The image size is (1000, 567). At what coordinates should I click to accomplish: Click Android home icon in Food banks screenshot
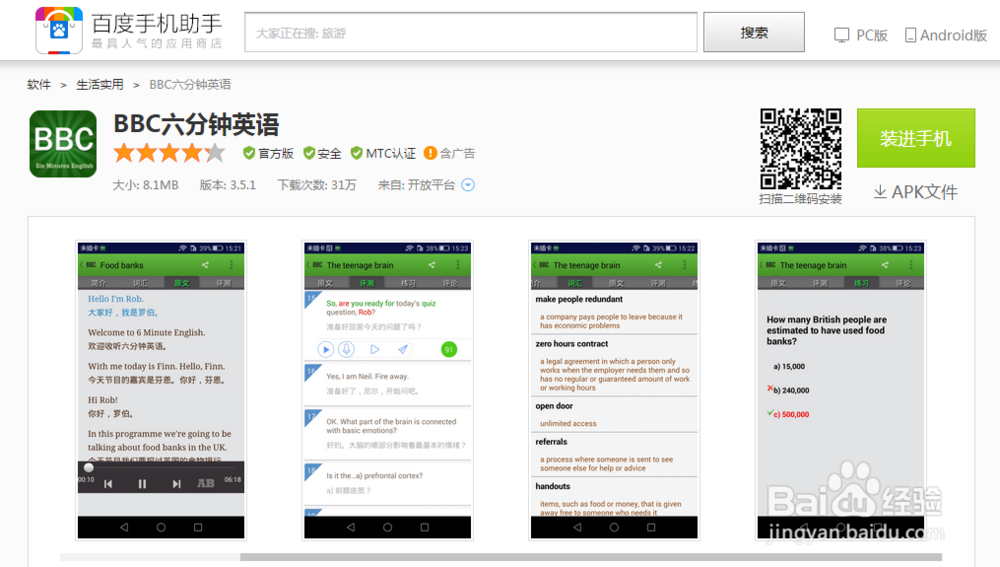tap(161, 527)
